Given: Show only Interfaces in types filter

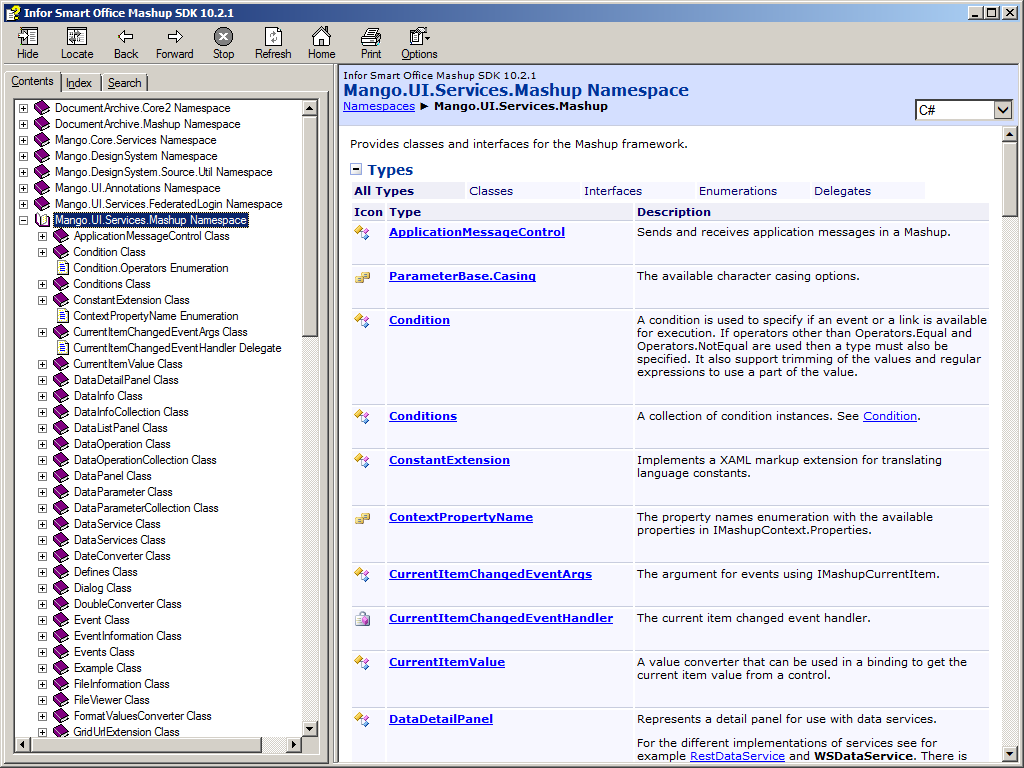Looking at the screenshot, I should pos(613,191).
